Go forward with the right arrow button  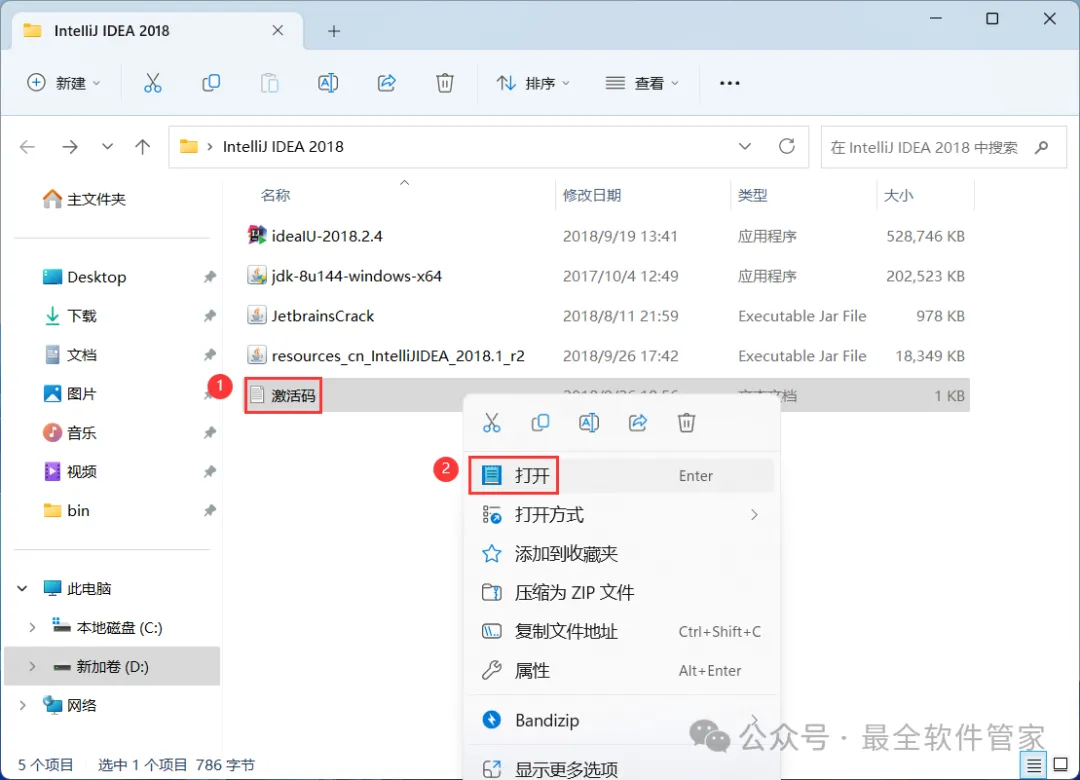click(x=70, y=147)
